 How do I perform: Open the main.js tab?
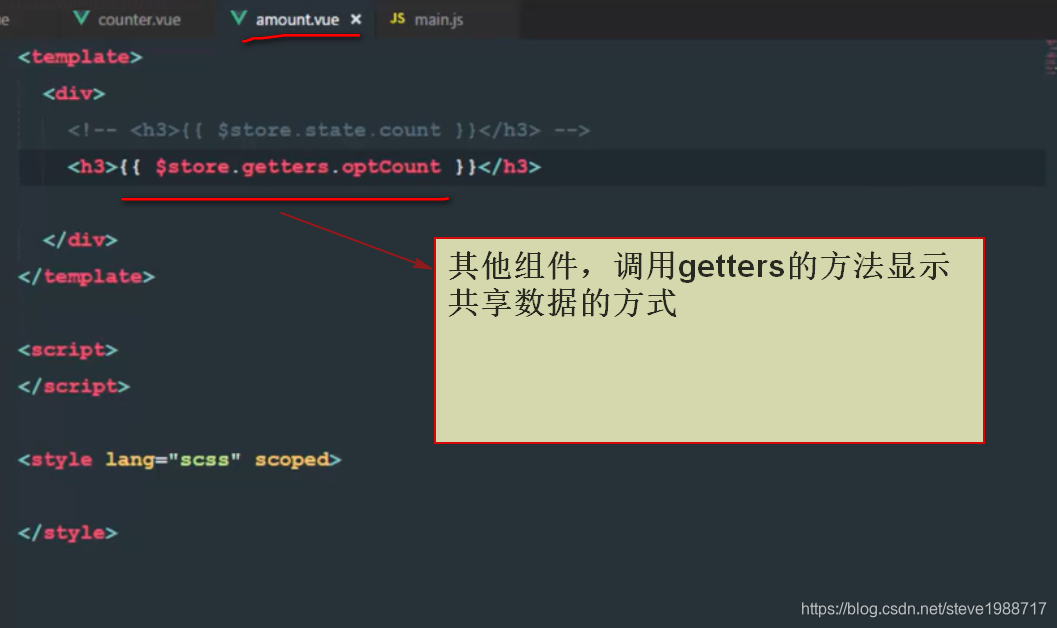pos(438,20)
